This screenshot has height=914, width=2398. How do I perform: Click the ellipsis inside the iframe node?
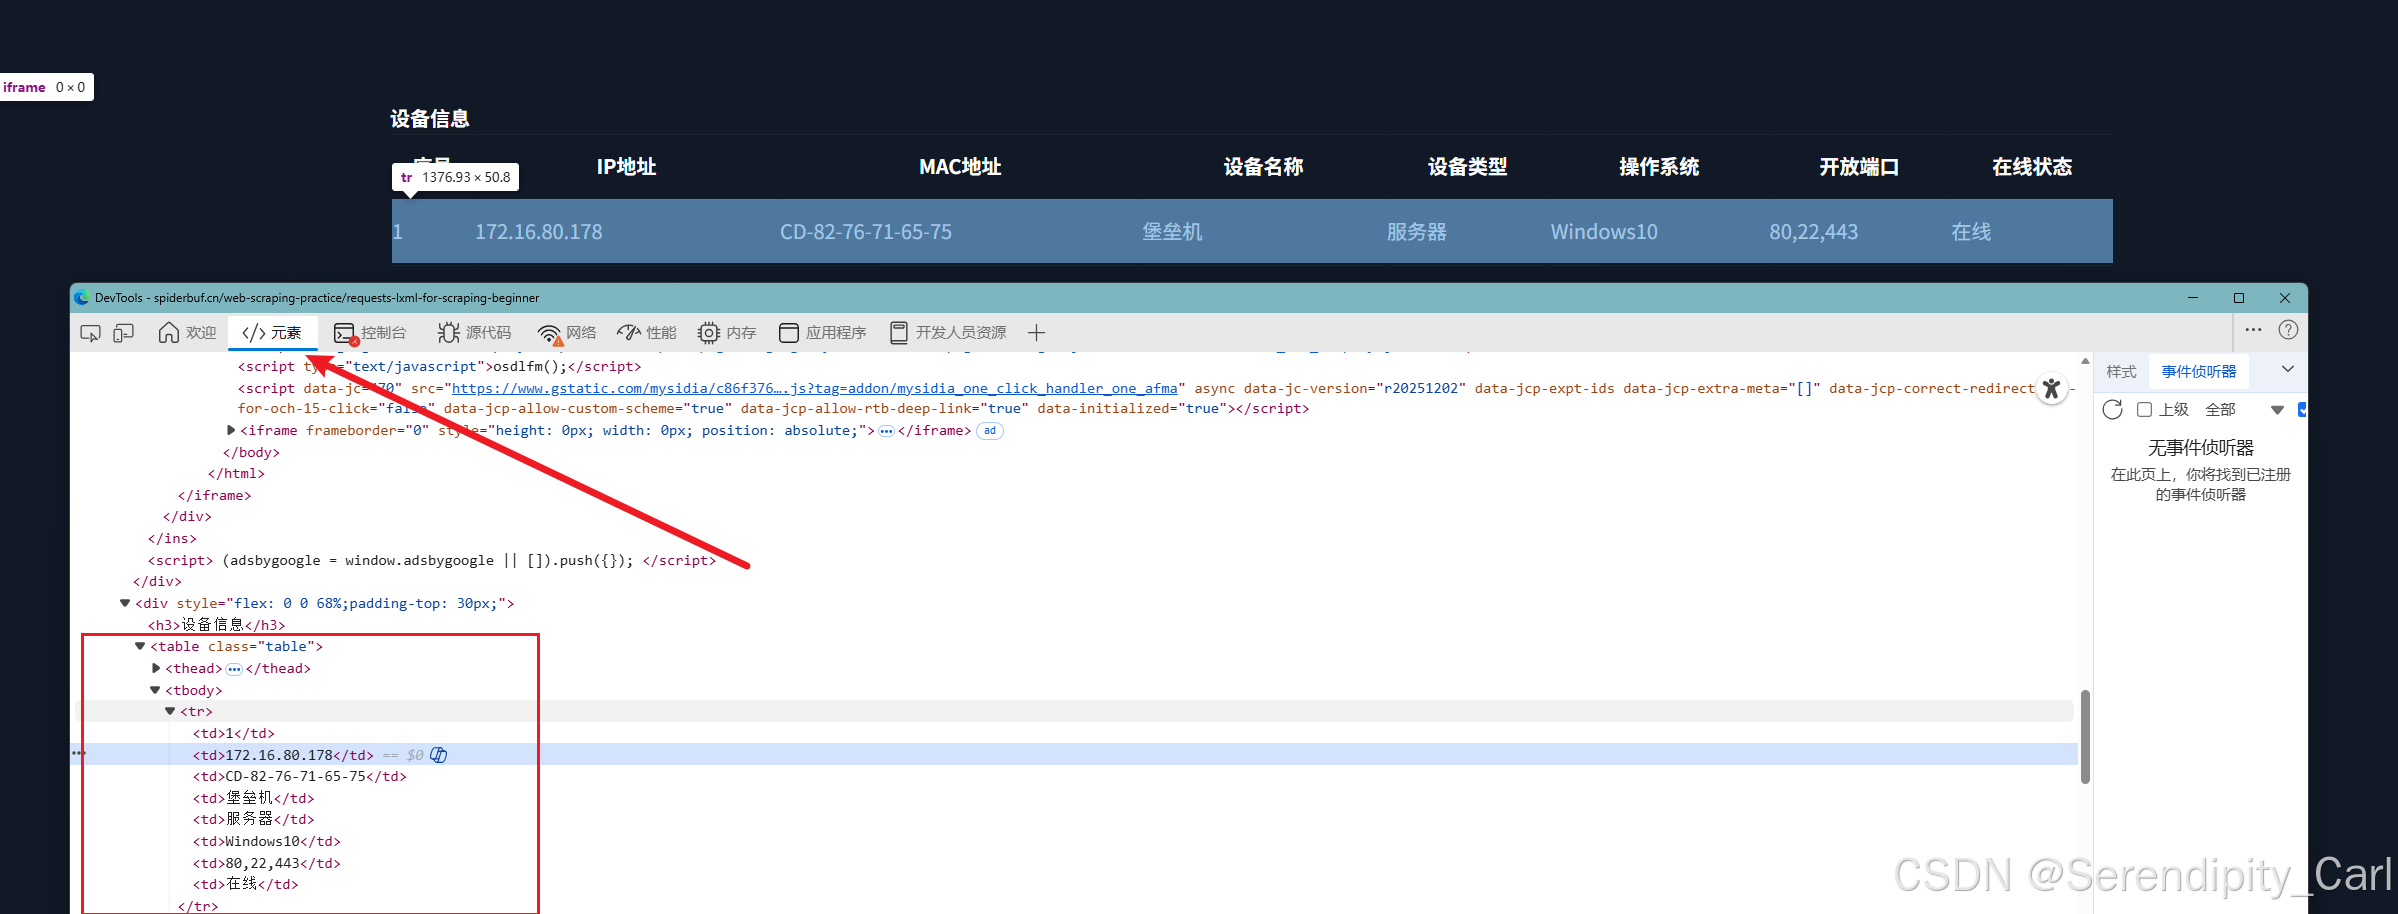point(886,431)
